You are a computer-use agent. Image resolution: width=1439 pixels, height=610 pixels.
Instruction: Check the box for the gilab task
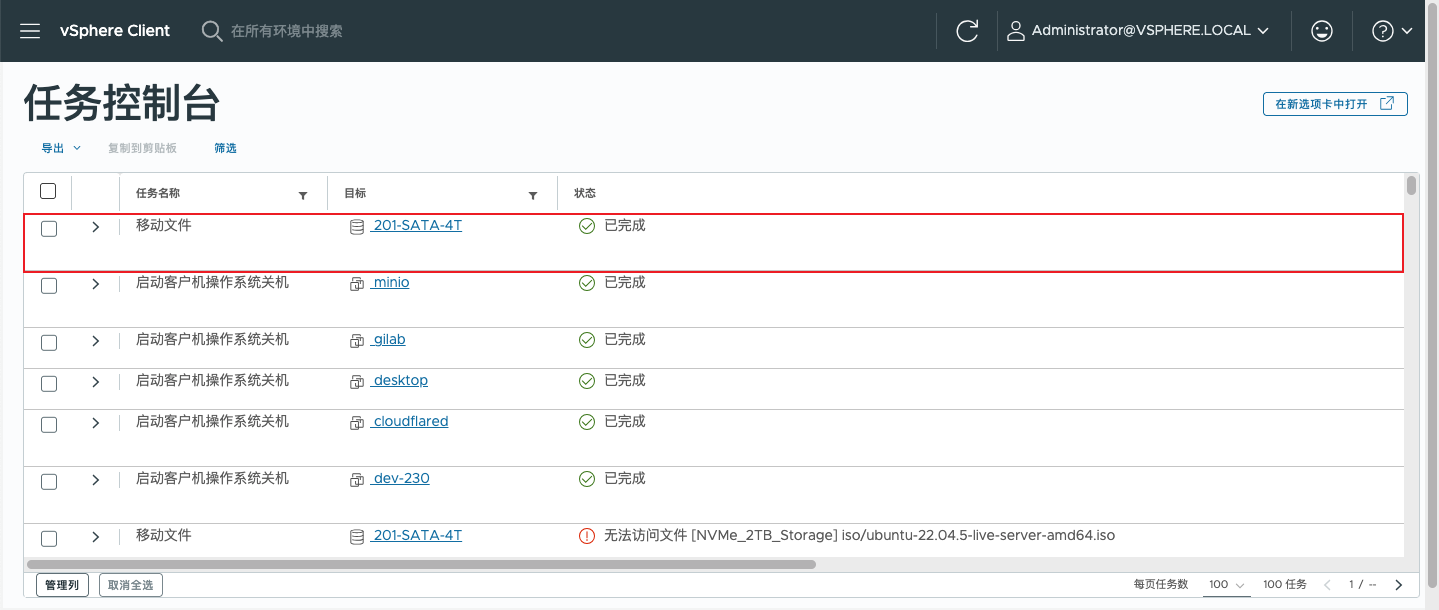point(49,343)
